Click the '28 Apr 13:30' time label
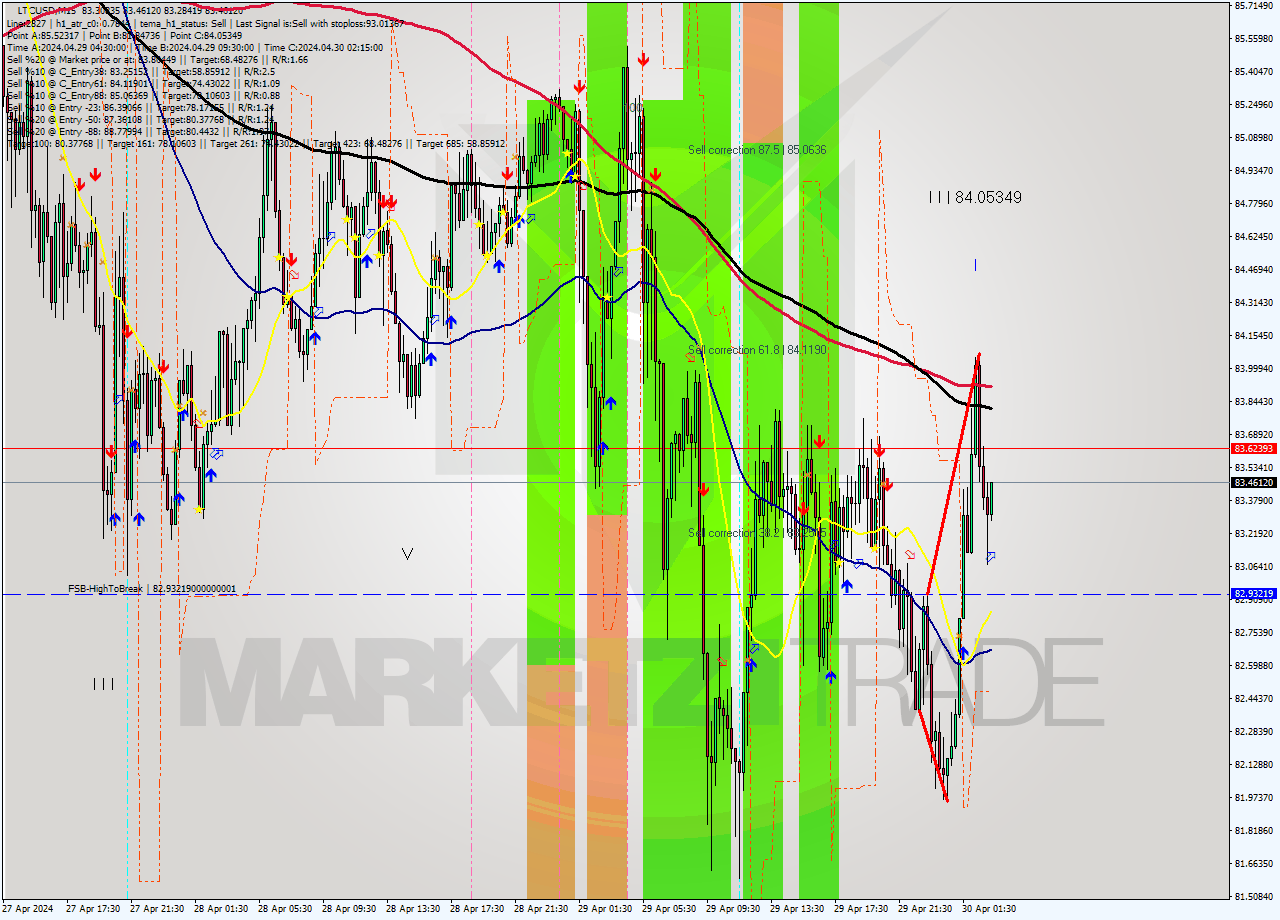This screenshot has height=920, width=1280. click(413, 909)
